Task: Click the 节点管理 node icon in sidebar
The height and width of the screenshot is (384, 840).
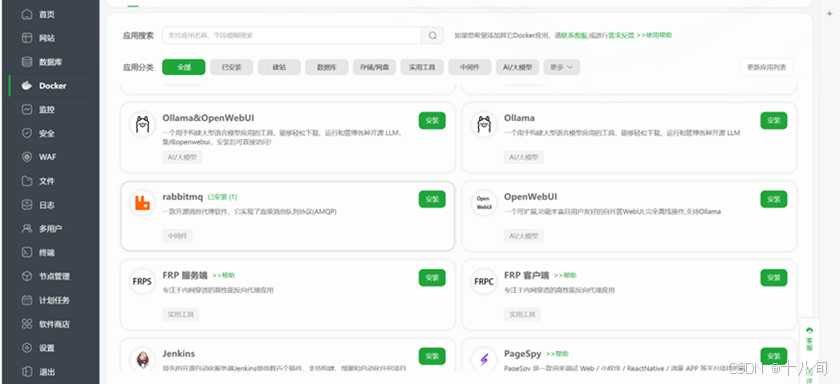Action: click(27, 276)
